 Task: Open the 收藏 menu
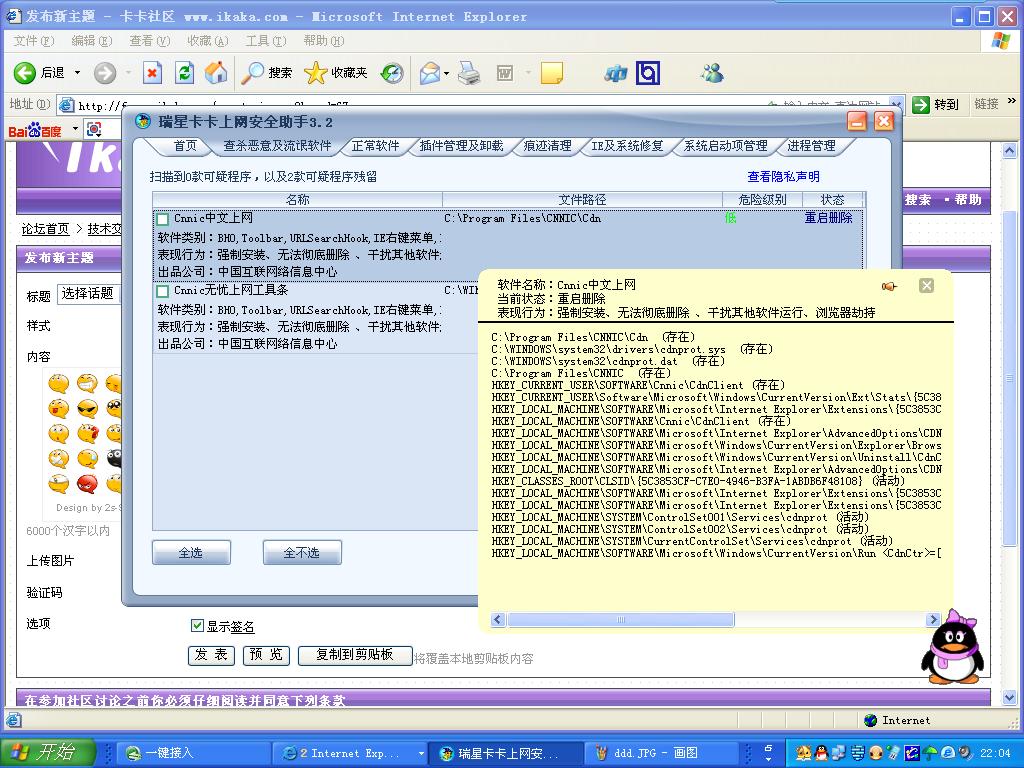[208, 40]
